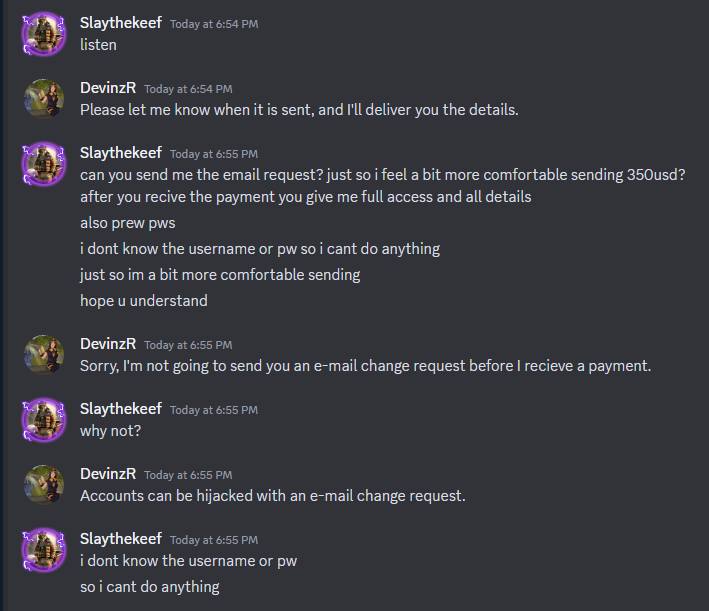Click the Slaythekeef username above "can you send me"

pyautogui.click(x=121, y=153)
